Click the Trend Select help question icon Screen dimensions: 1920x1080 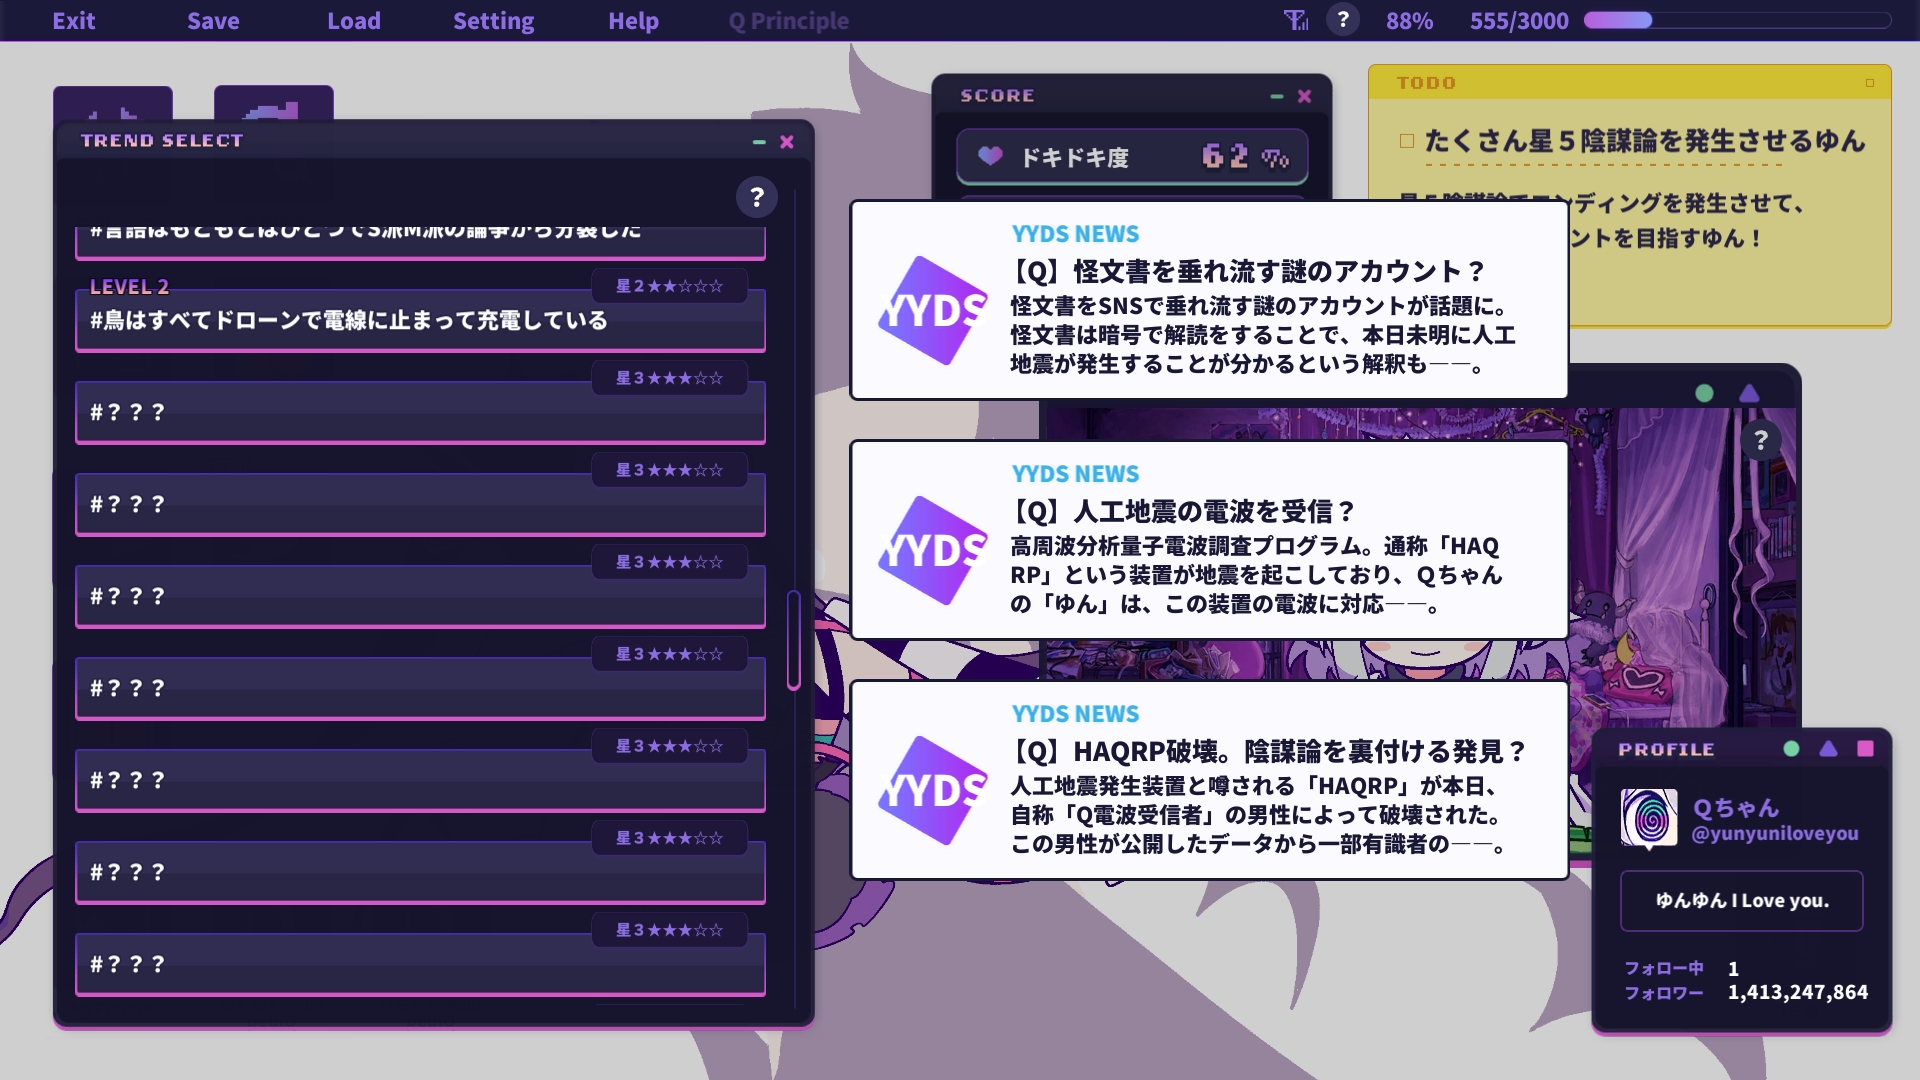pyautogui.click(x=757, y=197)
